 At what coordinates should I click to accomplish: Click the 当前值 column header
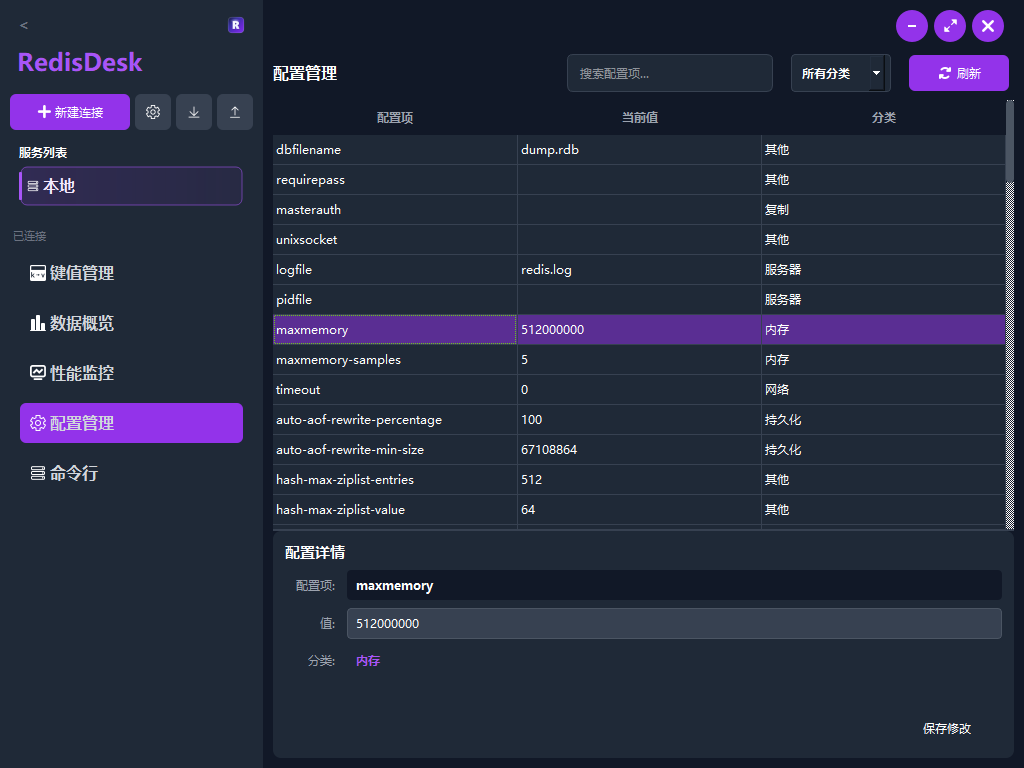click(639, 118)
